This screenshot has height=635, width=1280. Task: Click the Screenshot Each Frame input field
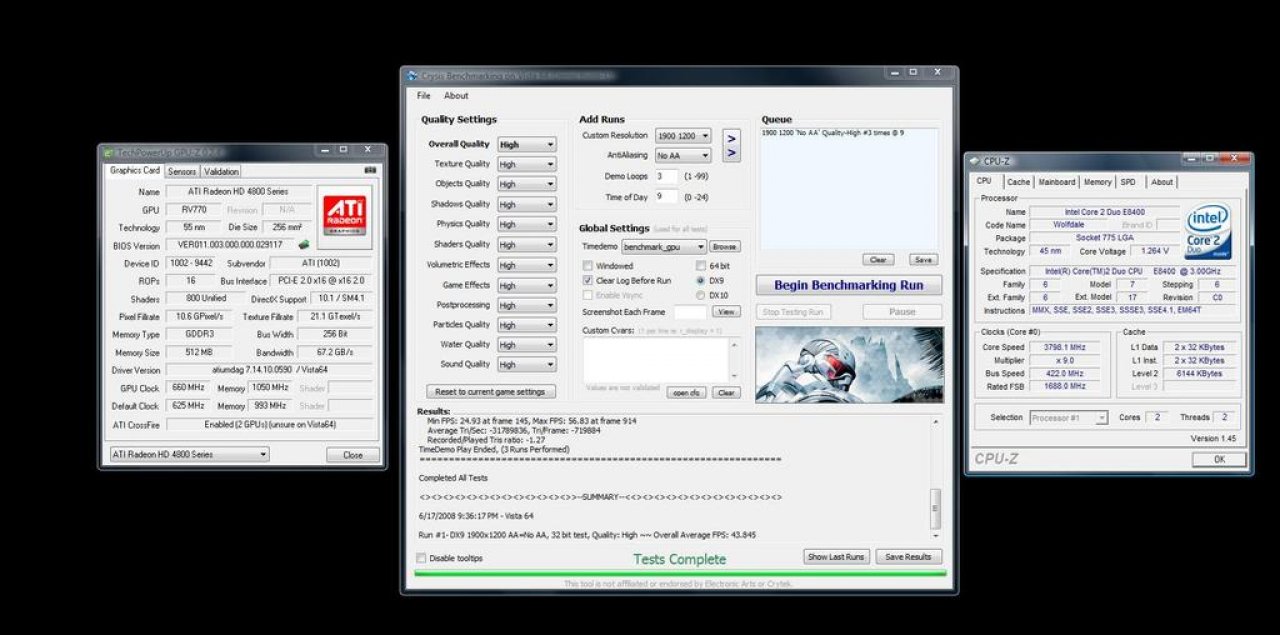pyautogui.click(x=691, y=312)
